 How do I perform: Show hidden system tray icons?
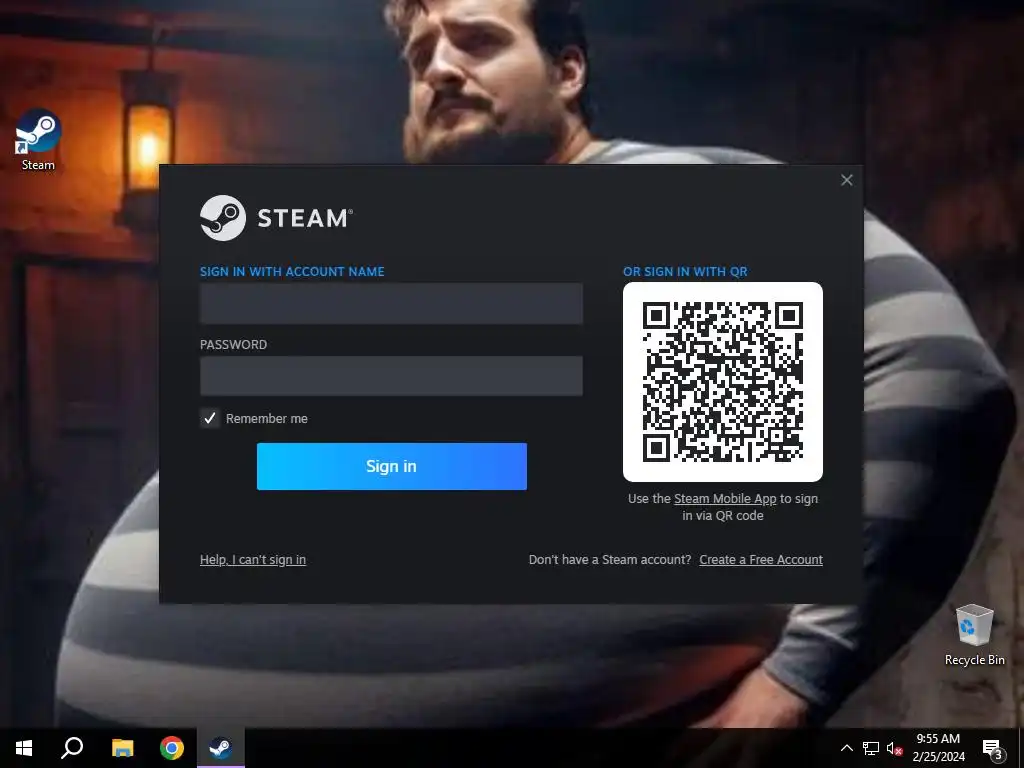click(846, 748)
